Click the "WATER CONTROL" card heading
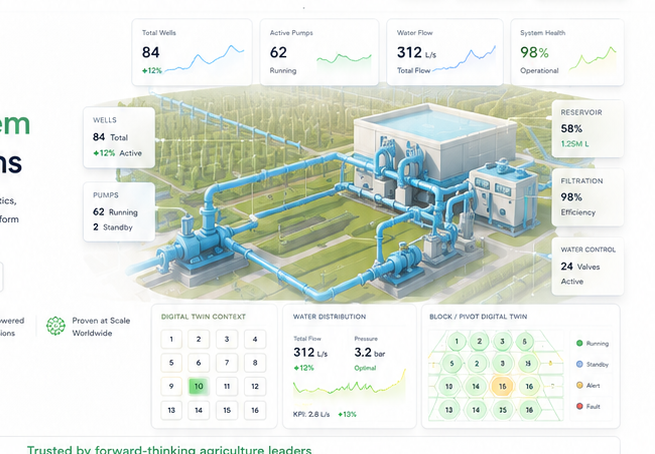Image resolution: width=655 pixels, height=454 pixels. click(588, 249)
